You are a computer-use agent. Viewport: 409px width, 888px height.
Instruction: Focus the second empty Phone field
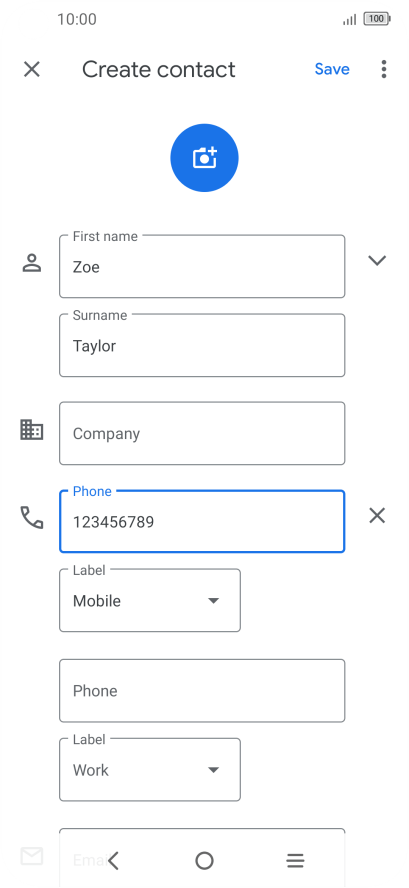pos(202,690)
